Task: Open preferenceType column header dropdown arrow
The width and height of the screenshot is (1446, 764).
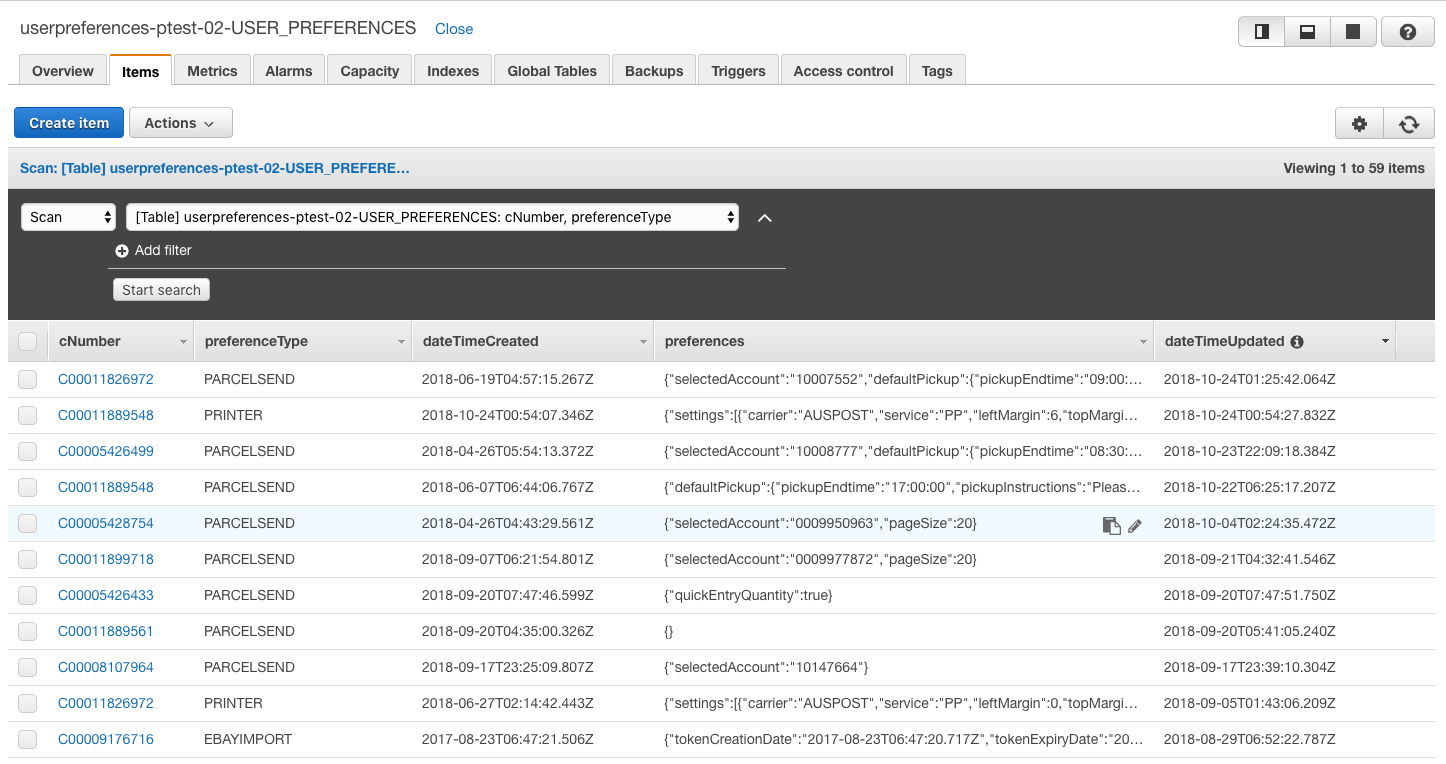Action: 402,342
